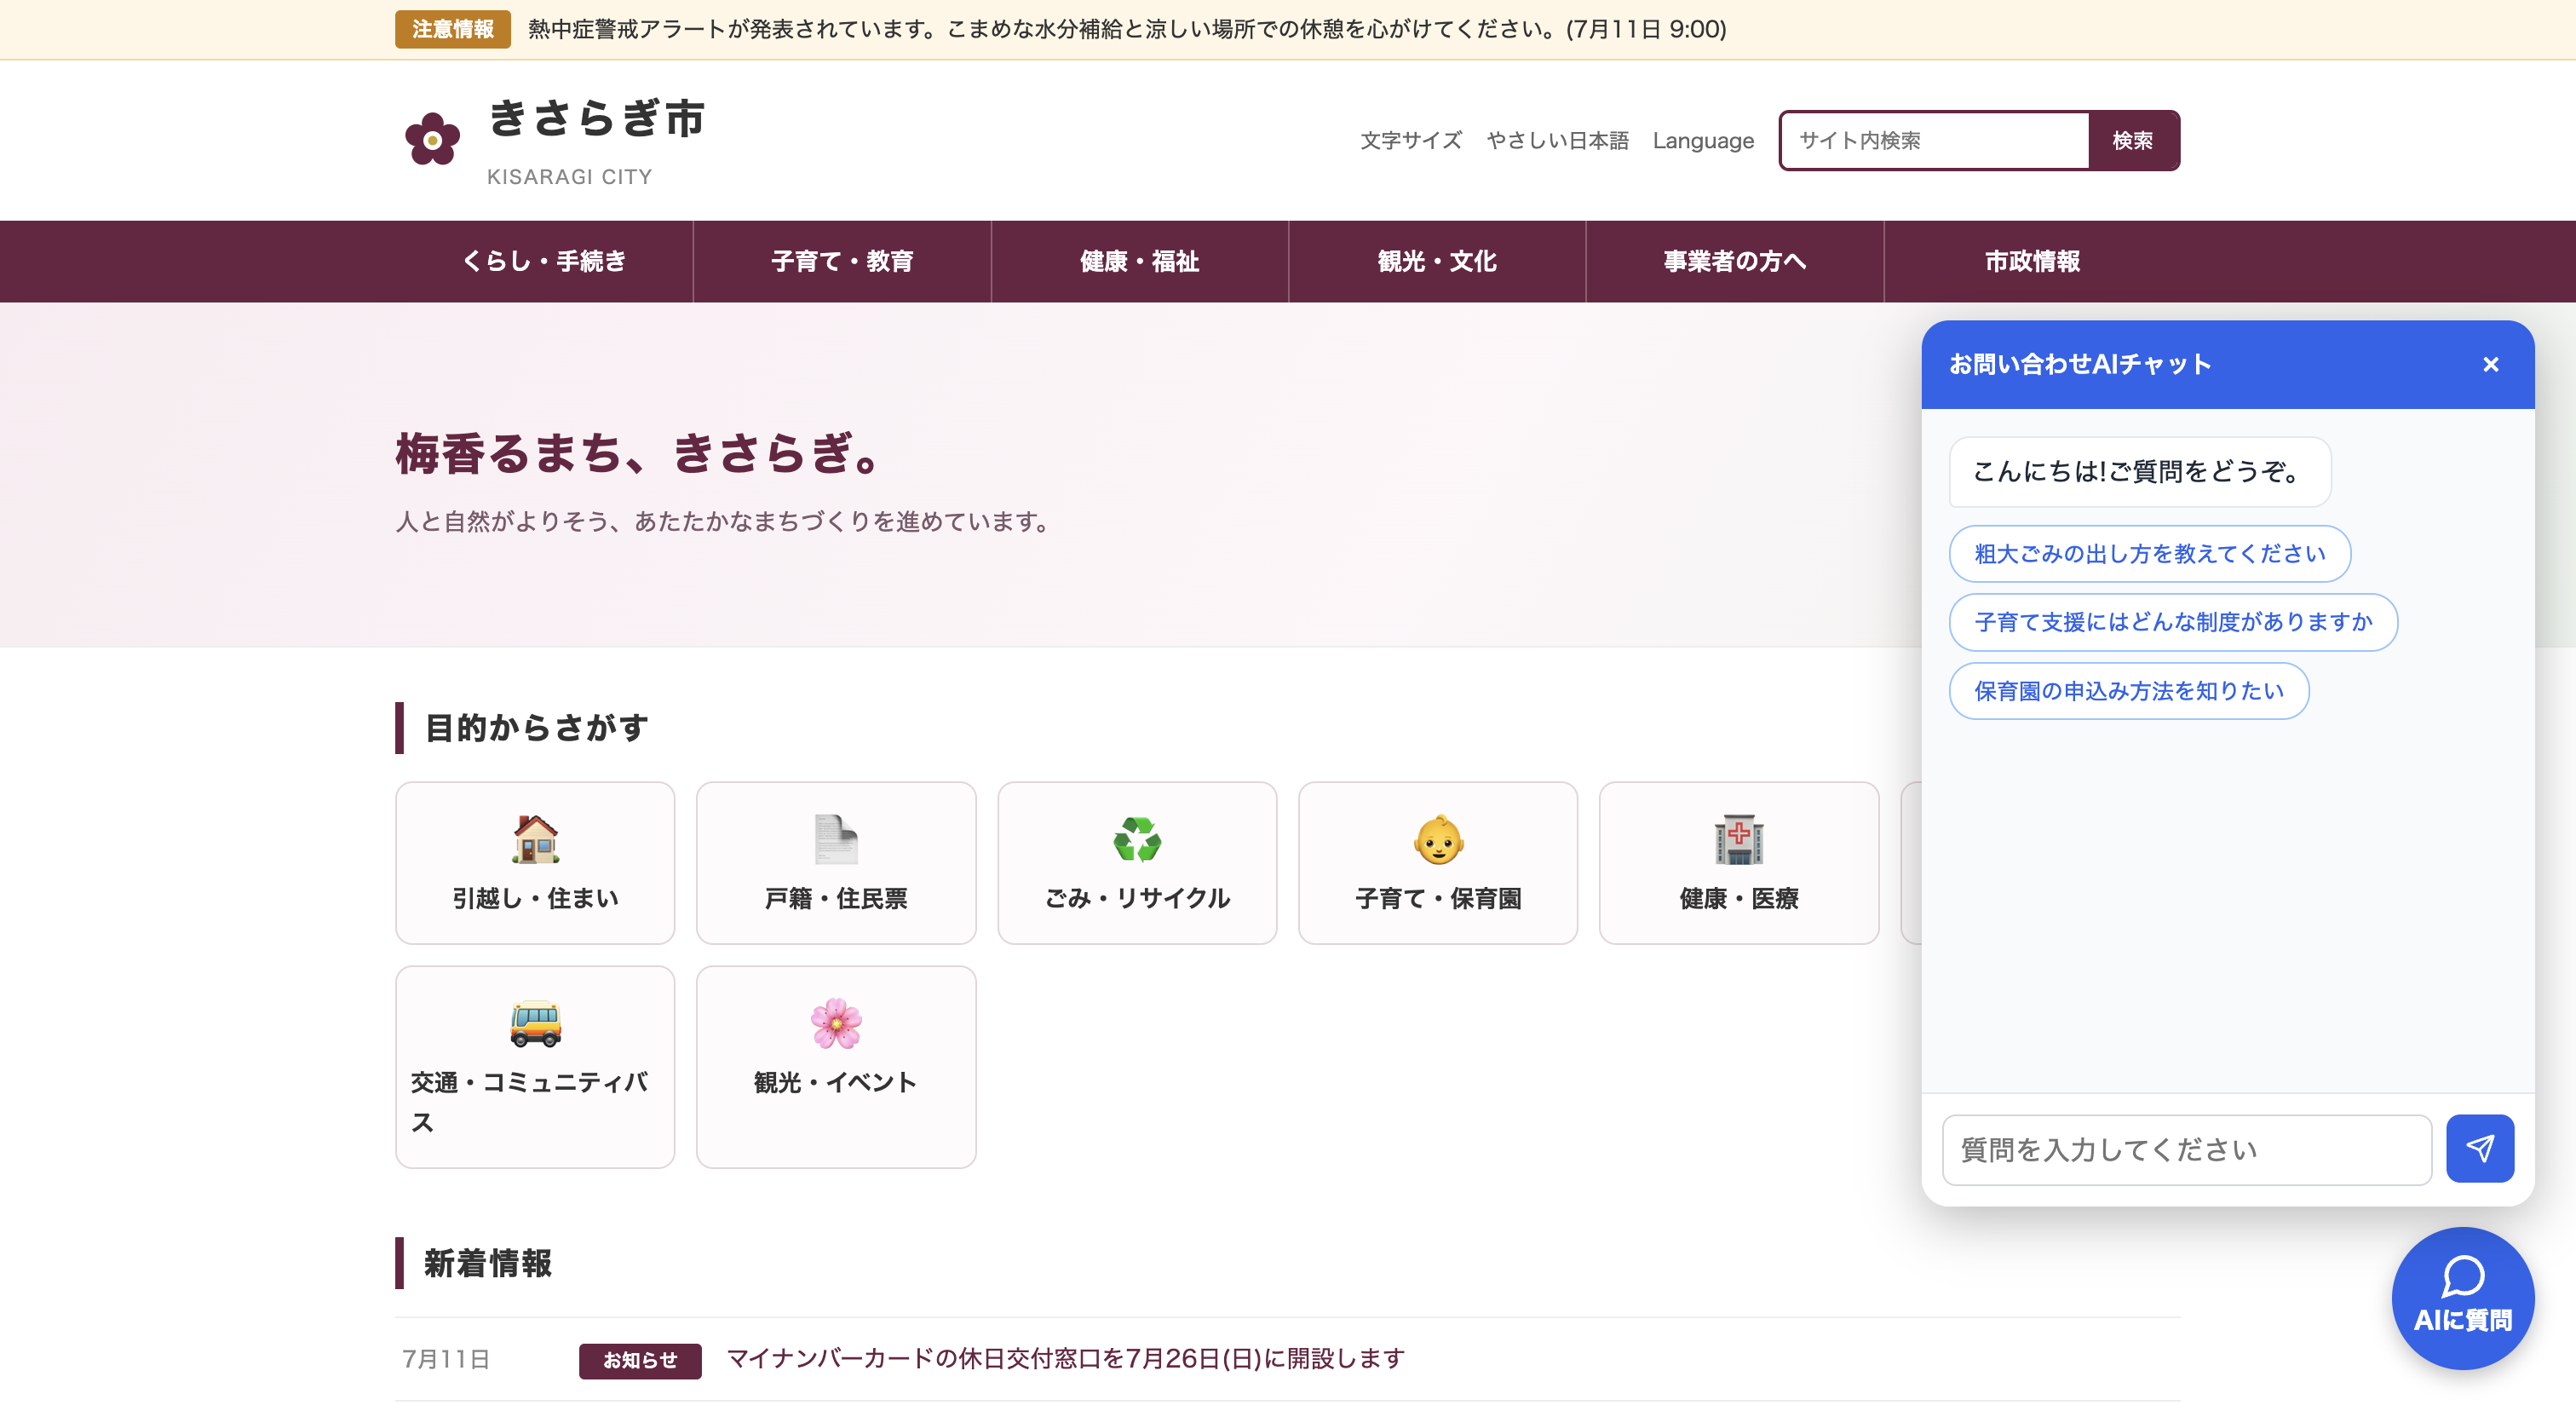Open the Language selector
Viewport: 2576px width, 1411px height.
point(1703,141)
